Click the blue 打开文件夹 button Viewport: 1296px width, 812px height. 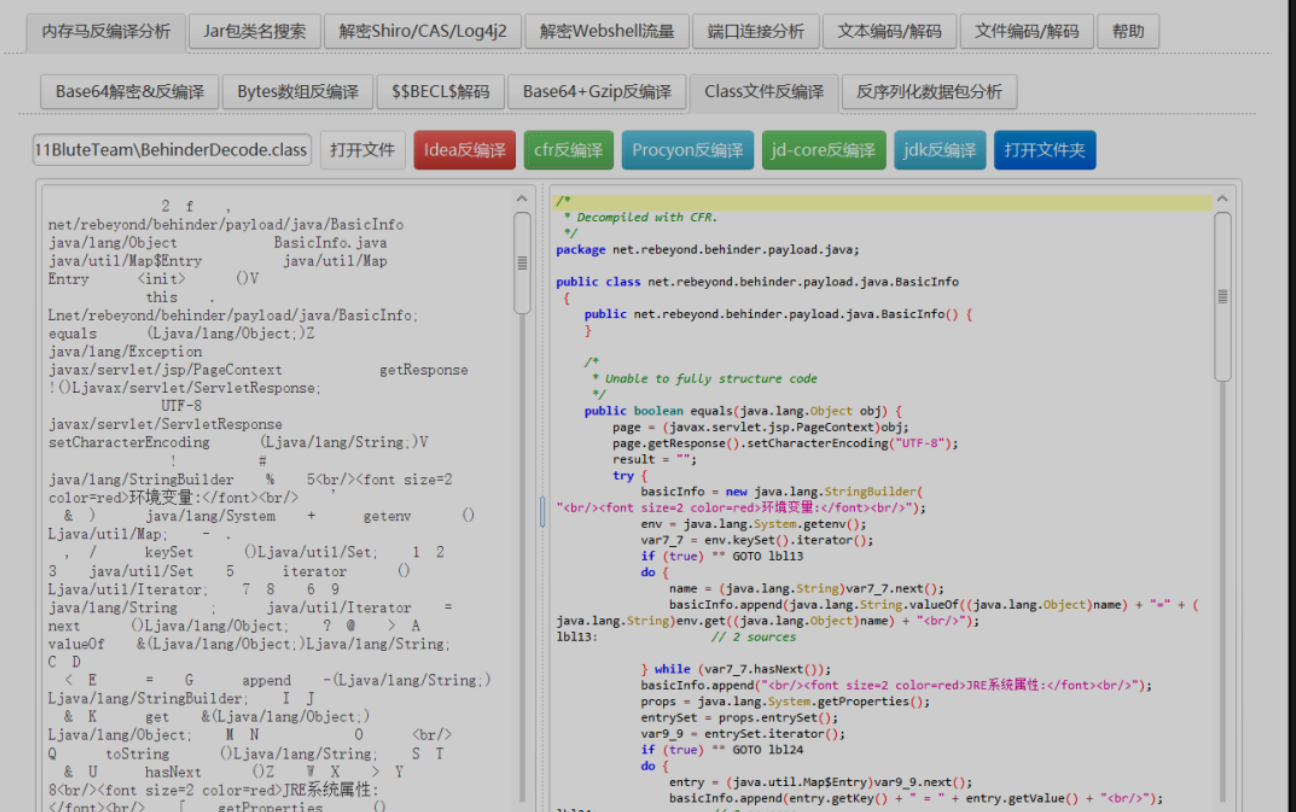click(x=1044, y=150)
